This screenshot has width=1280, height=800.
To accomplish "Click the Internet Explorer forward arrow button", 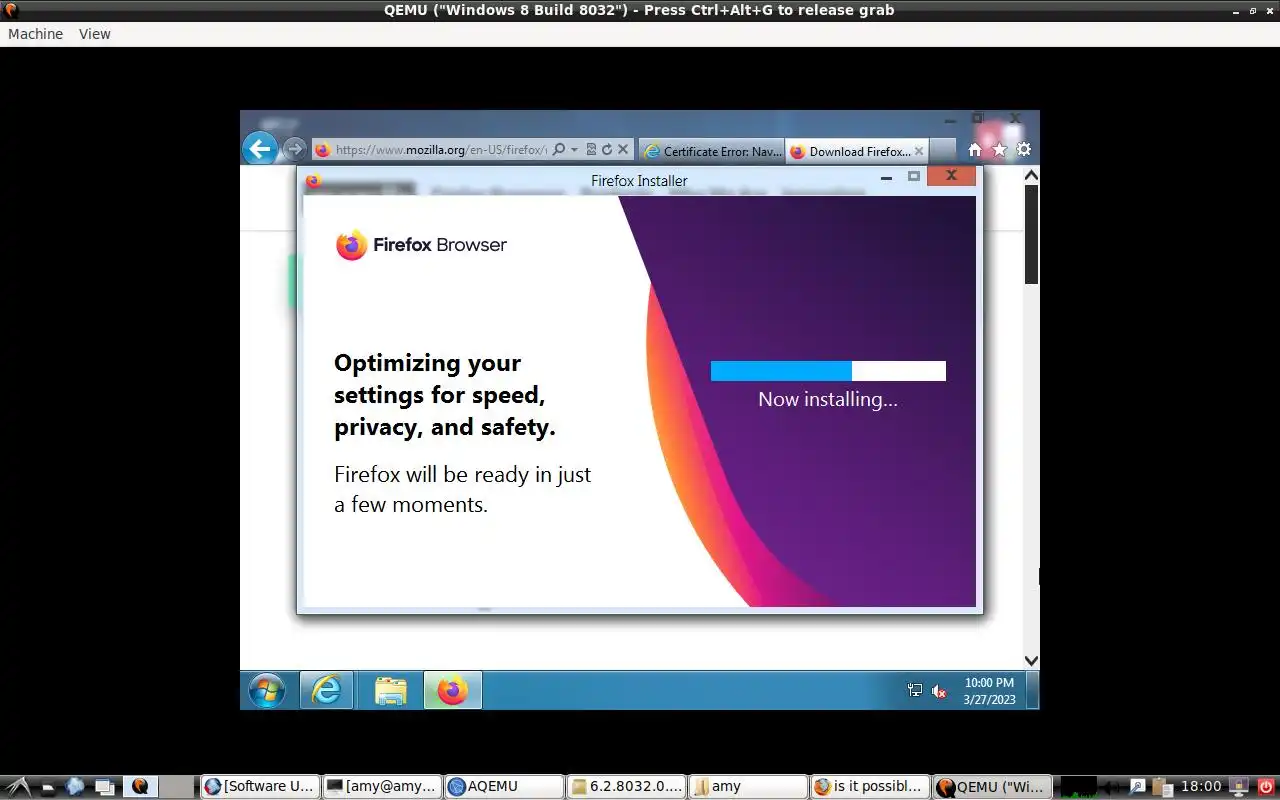I will click(x=294, y=150).
